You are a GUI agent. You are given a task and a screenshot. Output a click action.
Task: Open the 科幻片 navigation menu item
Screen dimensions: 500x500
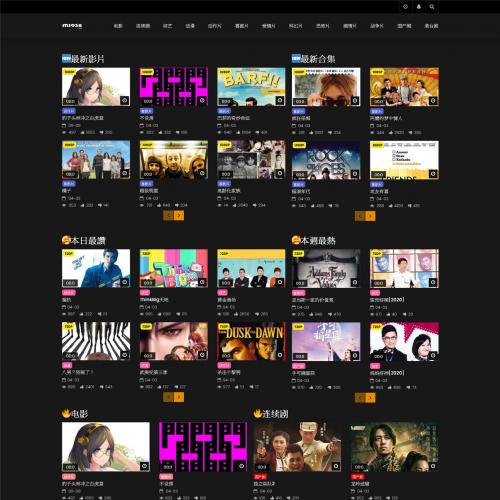pyautogui.click(x=296, y=26)
